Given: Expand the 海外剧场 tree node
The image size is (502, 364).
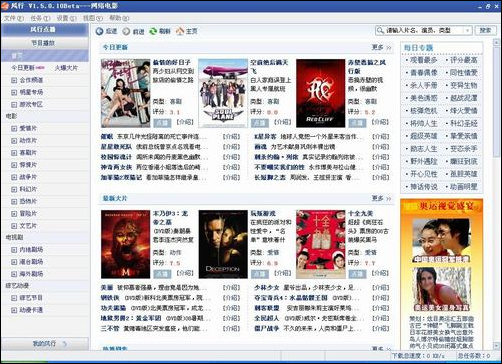Looking at the screenshot, I should (x=14, y=274).
